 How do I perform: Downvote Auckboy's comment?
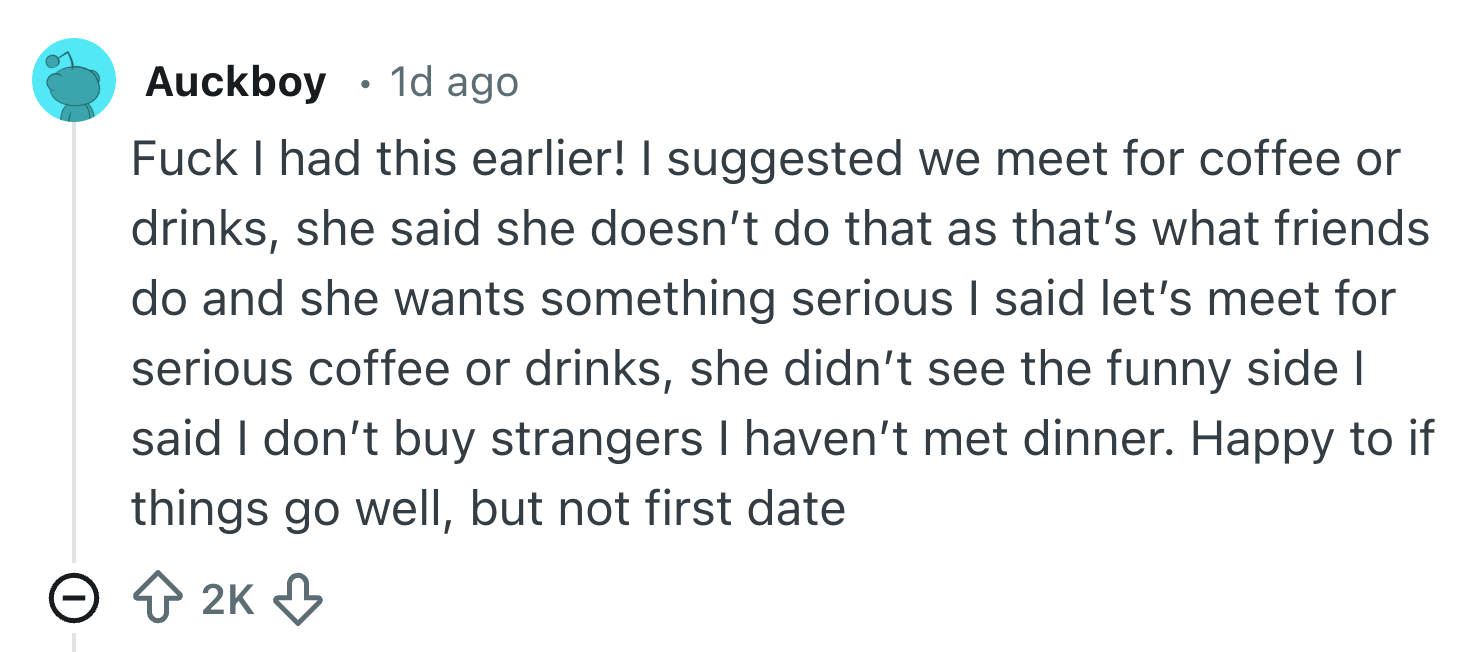[300, 598]
